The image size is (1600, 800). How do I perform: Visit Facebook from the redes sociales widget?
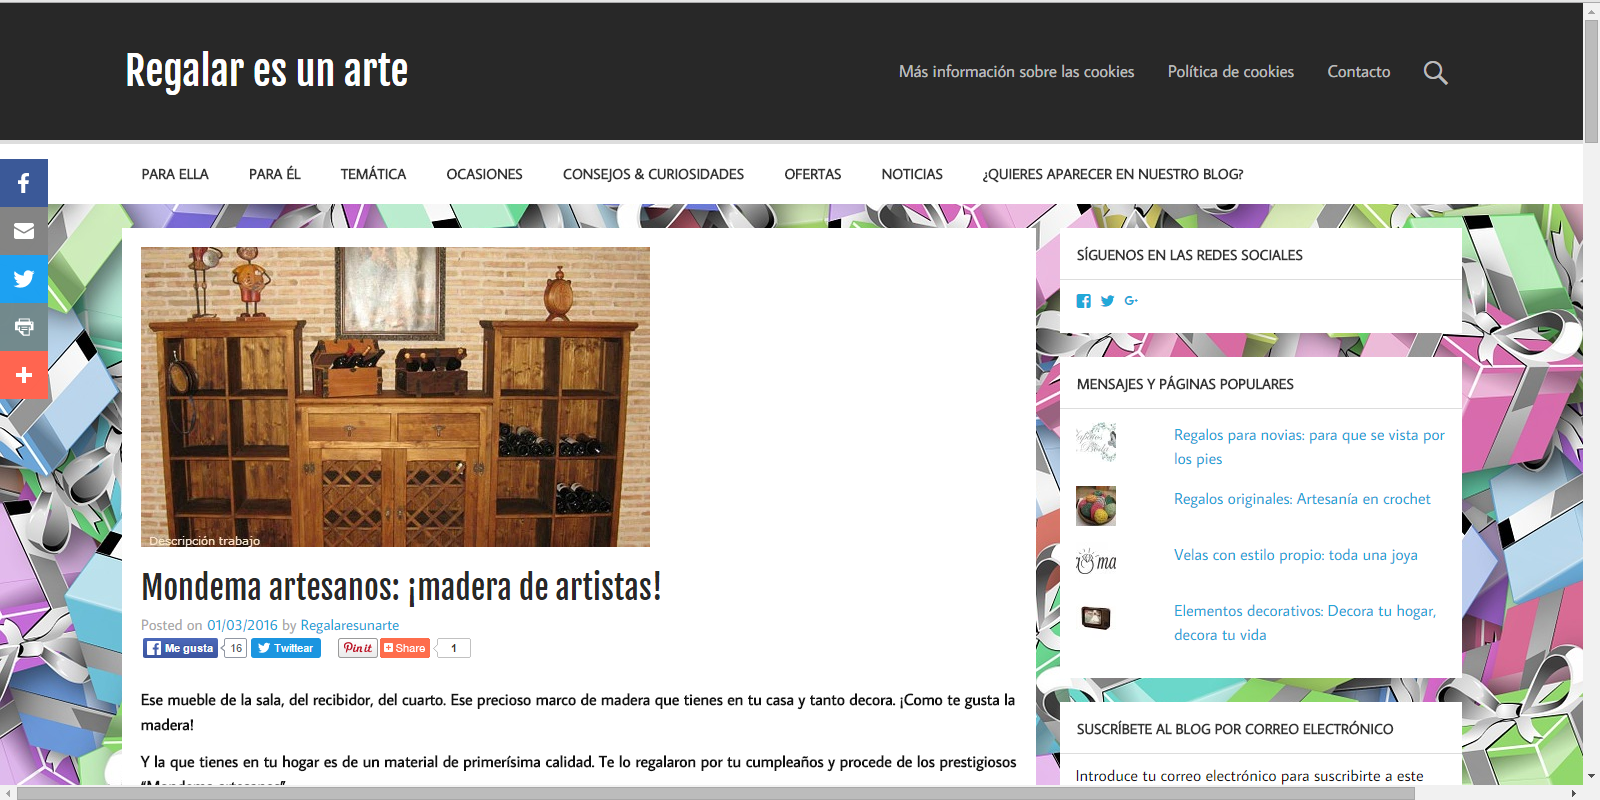1083,301
